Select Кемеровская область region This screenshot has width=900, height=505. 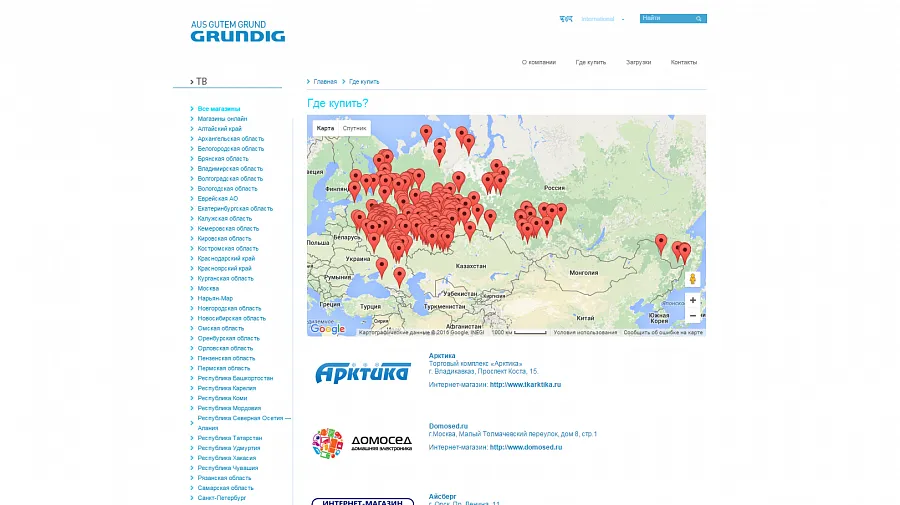point(228,228)
